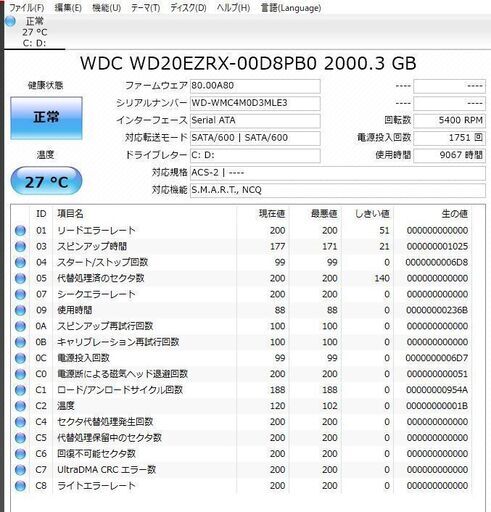The image size is (491, 512).
Task: Open the ヘルプ(H) menu
Action: (x=233, y=8)
